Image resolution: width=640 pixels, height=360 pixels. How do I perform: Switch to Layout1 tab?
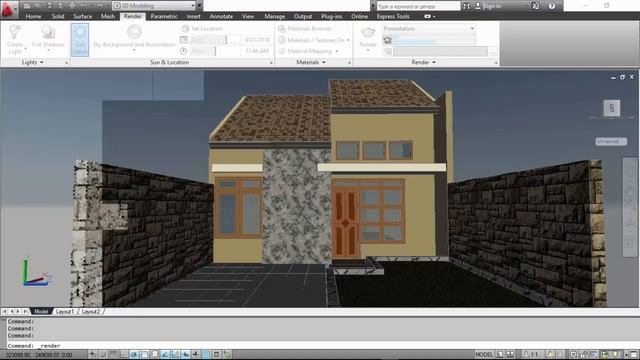65,311
